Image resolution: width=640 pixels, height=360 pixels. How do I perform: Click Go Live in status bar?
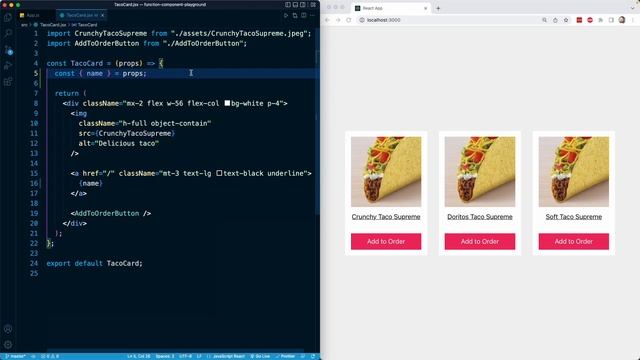pos(260,356)
